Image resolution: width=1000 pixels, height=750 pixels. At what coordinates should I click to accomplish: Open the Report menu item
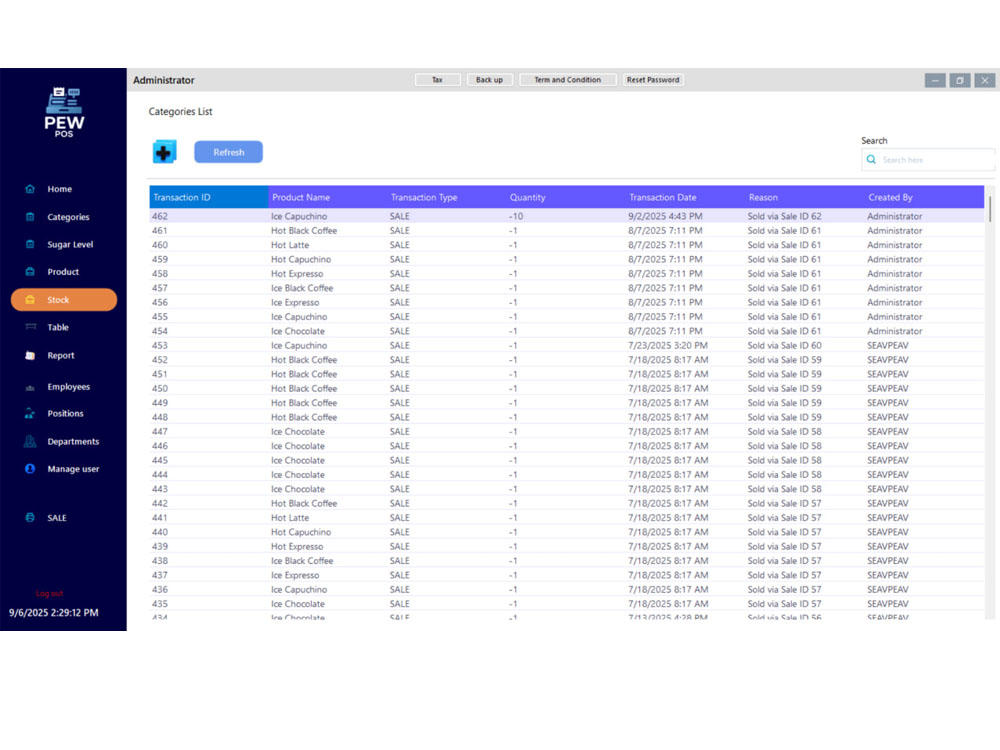coord(61,355)
